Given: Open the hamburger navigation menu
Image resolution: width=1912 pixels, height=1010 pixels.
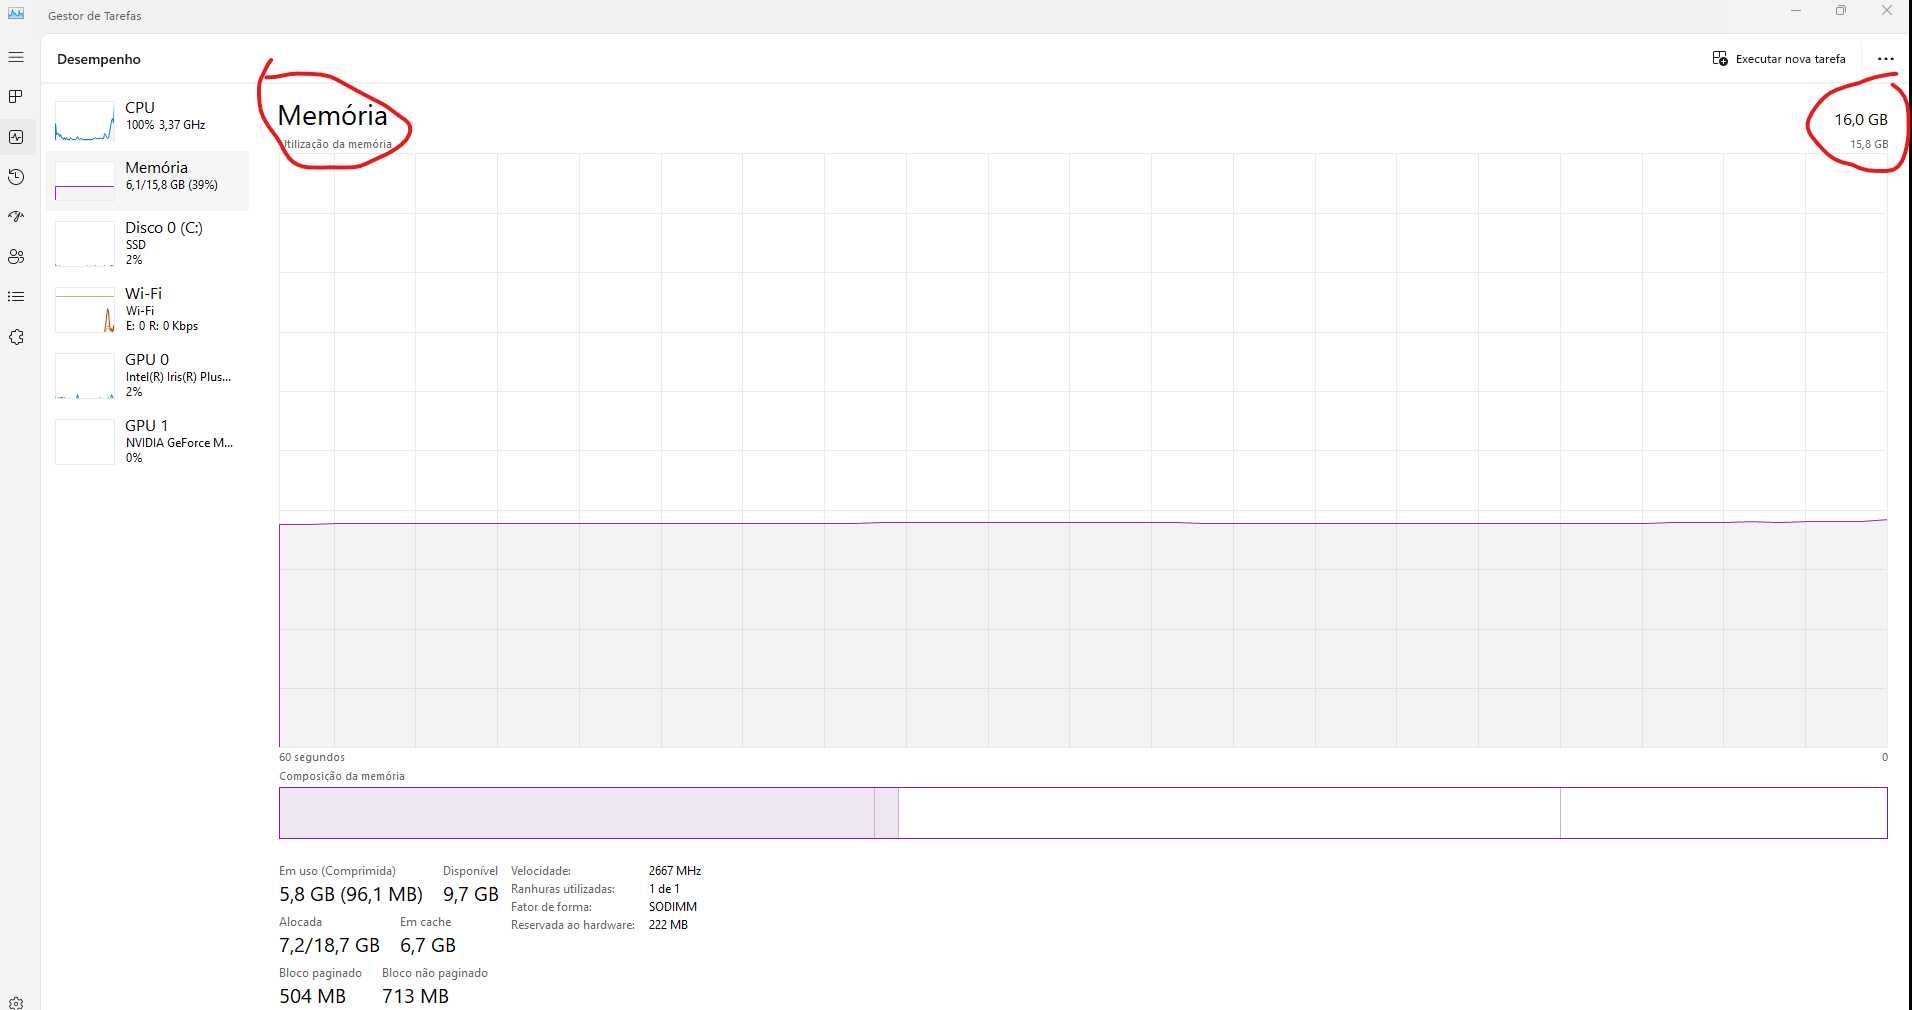Looking at the screenshot, I should [16, 57].
